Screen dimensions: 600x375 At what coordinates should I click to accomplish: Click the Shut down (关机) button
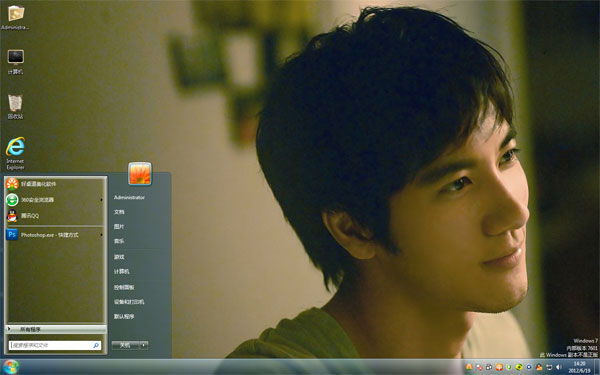126,345
